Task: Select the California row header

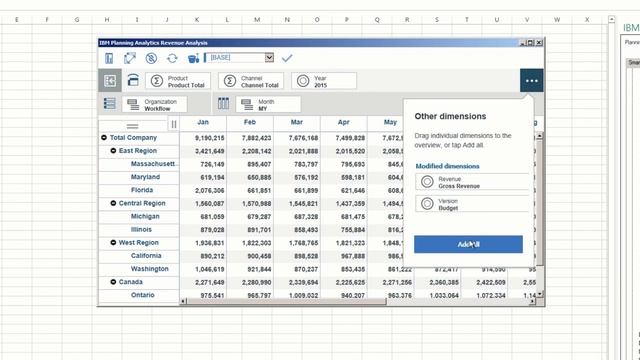Action: [x=146, y=256]
